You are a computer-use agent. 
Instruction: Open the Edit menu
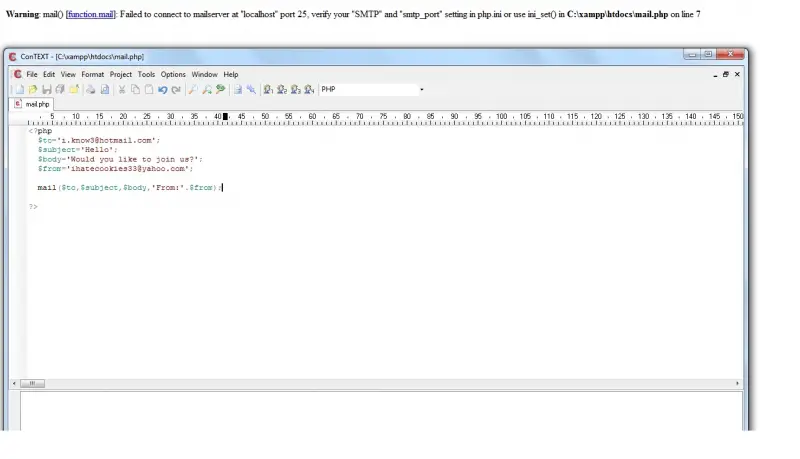(49, 74)
